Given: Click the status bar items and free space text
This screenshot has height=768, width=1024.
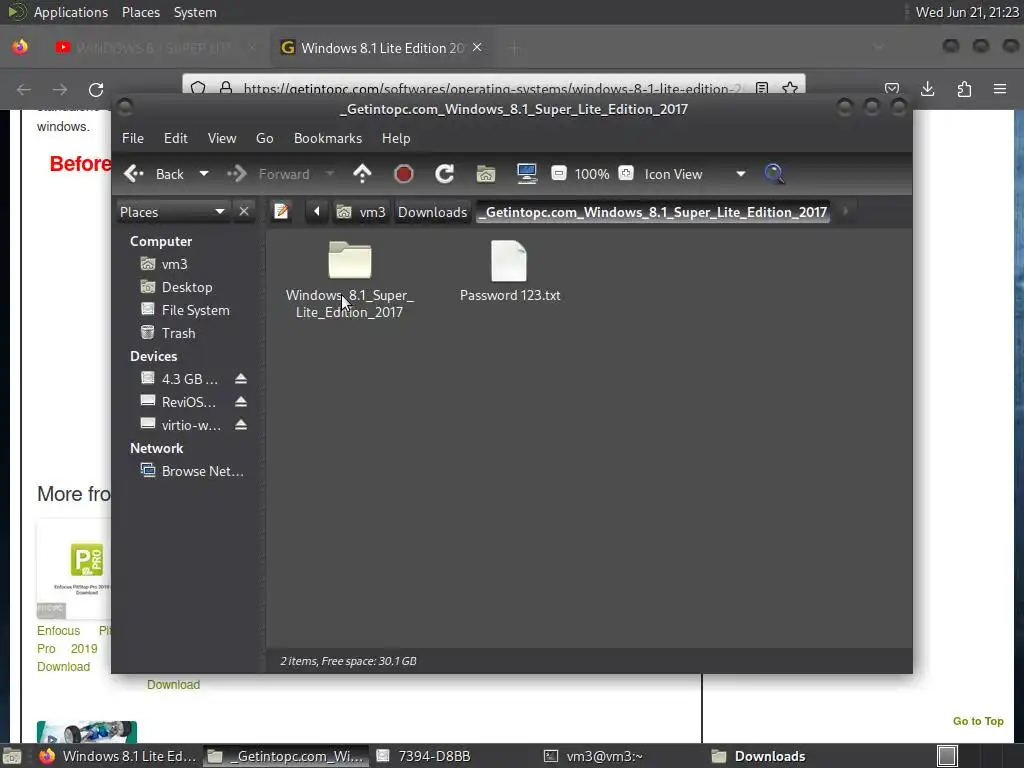Looking at the screenshot, I should click(x=348, y=661).
